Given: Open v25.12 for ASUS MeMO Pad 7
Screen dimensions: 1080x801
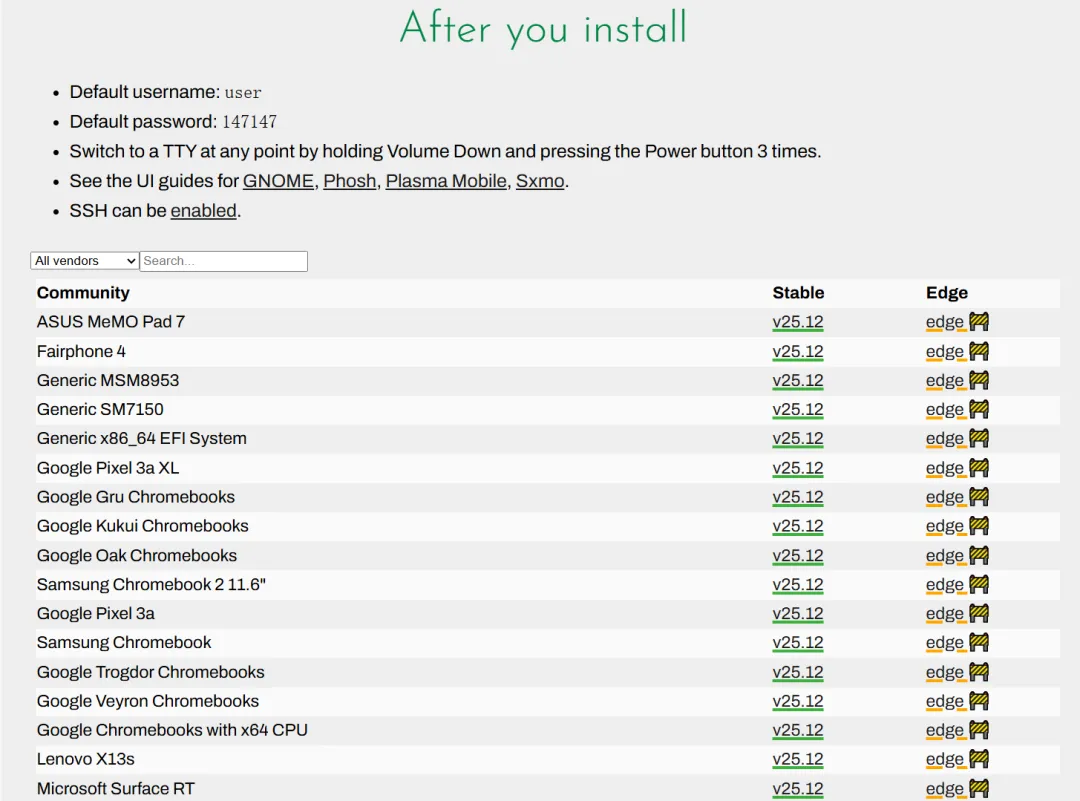Looking at the screenshot, I should (798, 322).
